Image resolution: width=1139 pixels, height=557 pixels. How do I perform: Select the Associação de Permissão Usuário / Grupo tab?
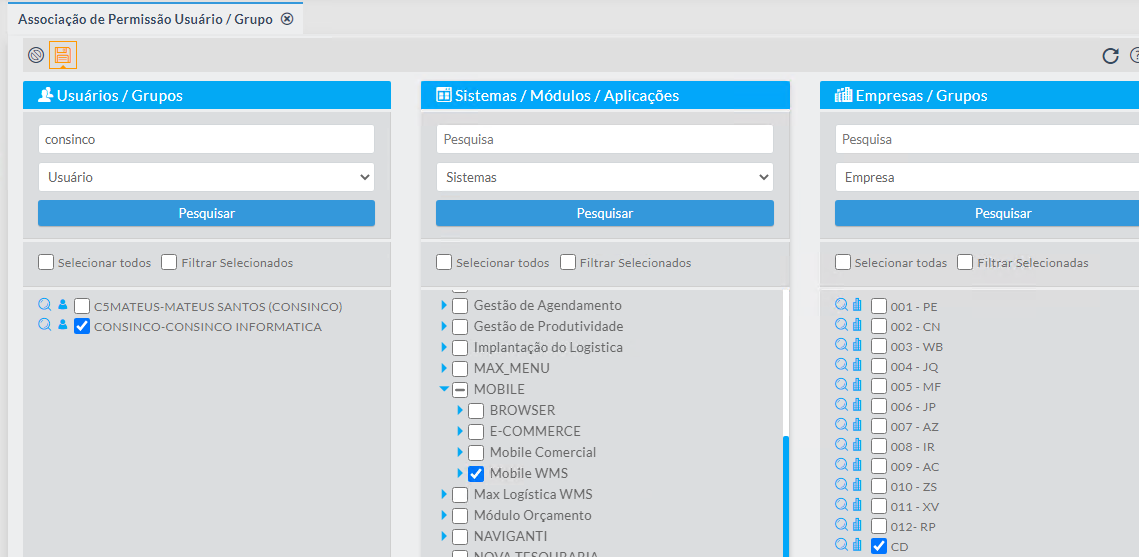tap(145, 20)
